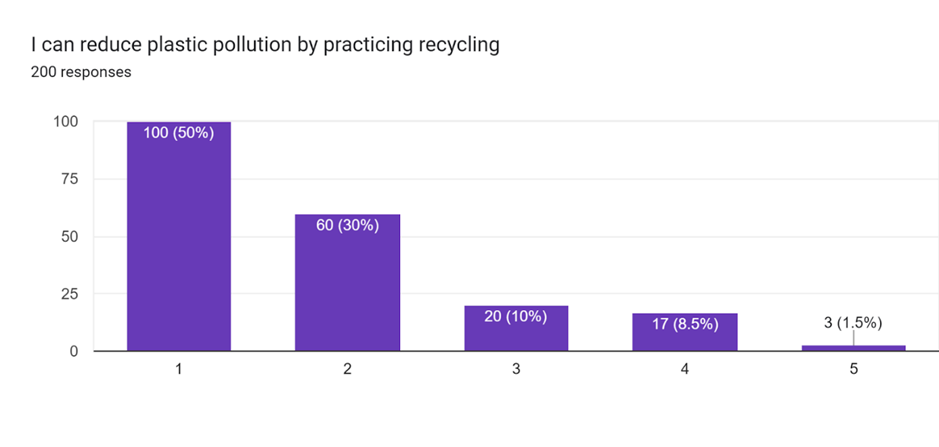Select x-axis label 5
This screenshot has width=939, height=447.
[853, 369]
